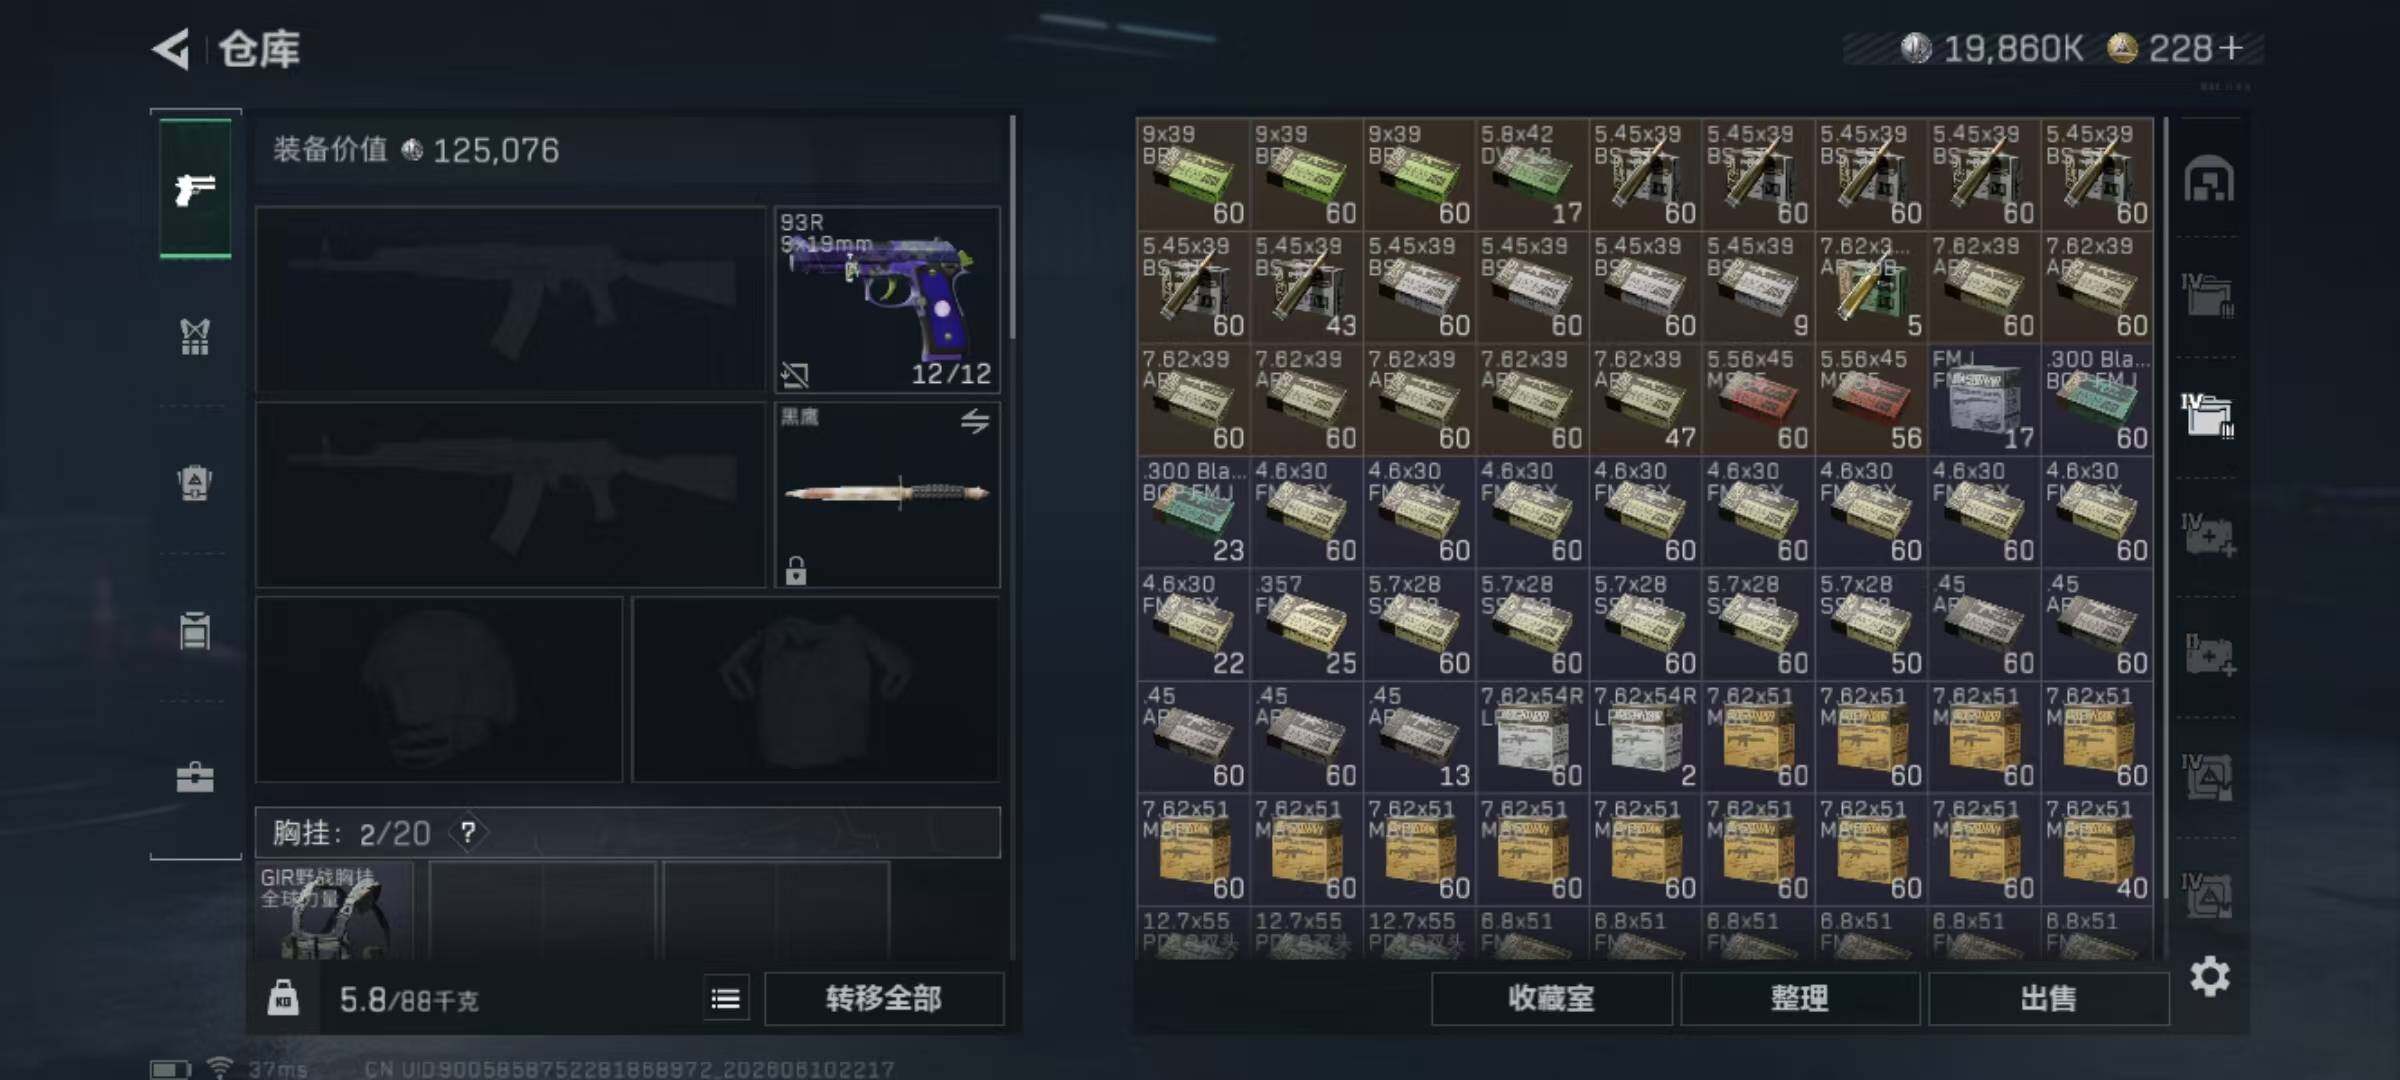Tap the crossed-out icon on 93R slot
Viewport: 2400px width, 1080px height.
(795, 375)
